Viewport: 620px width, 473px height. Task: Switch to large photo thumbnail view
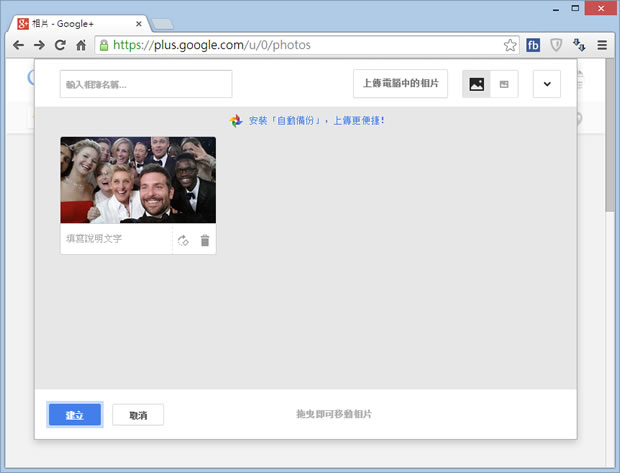[x=476, y=84]
